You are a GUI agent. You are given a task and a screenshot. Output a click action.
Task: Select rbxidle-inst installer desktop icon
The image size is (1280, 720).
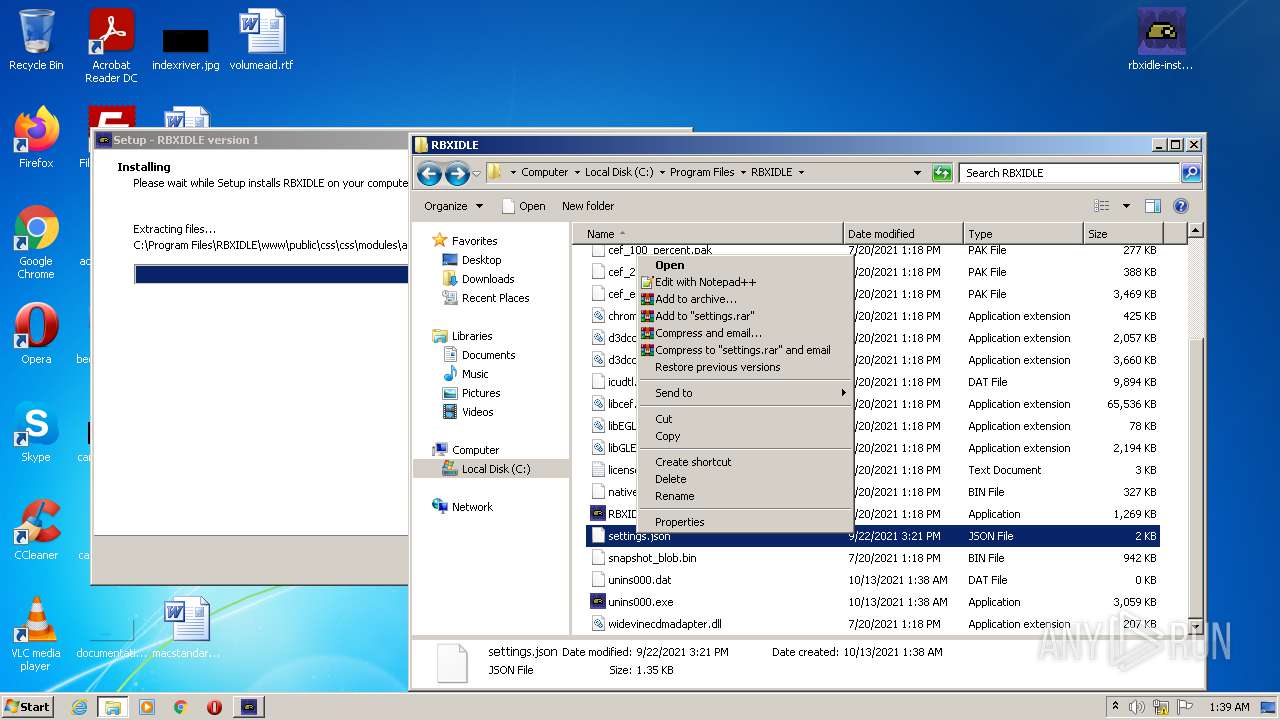click(1161, 40)
